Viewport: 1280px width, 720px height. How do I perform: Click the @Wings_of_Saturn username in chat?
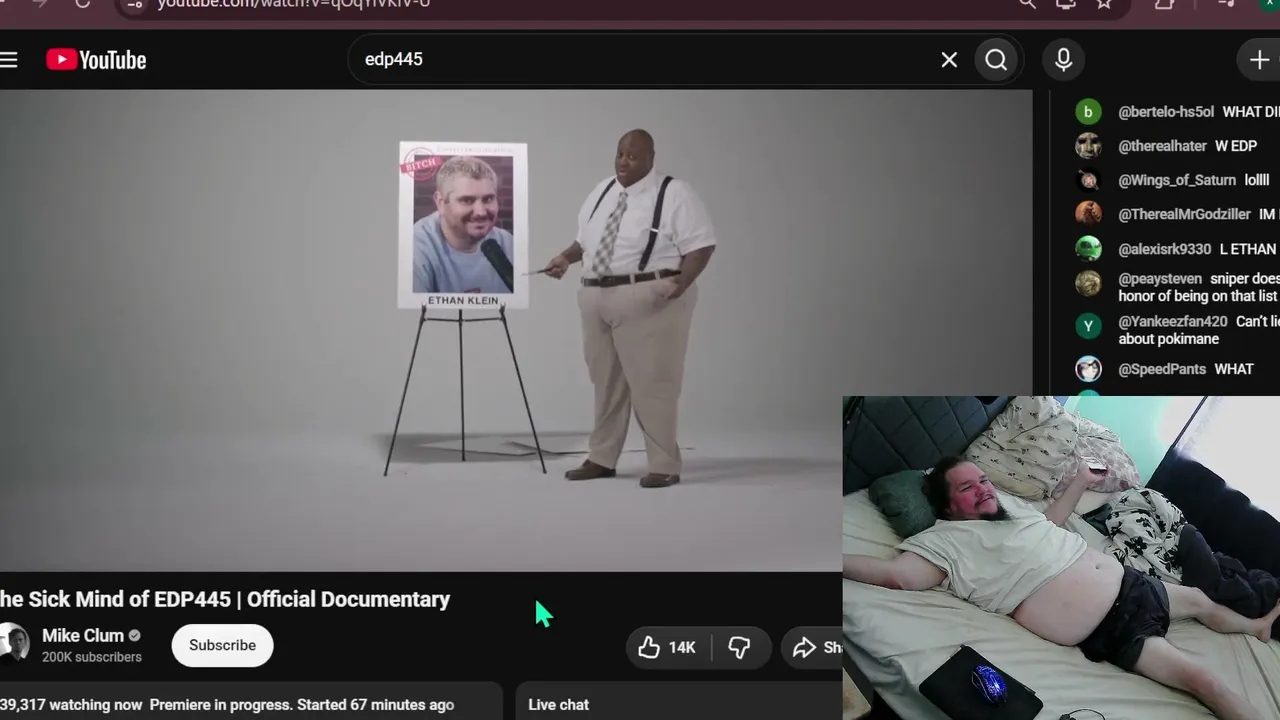click(x=1177, y=180)
